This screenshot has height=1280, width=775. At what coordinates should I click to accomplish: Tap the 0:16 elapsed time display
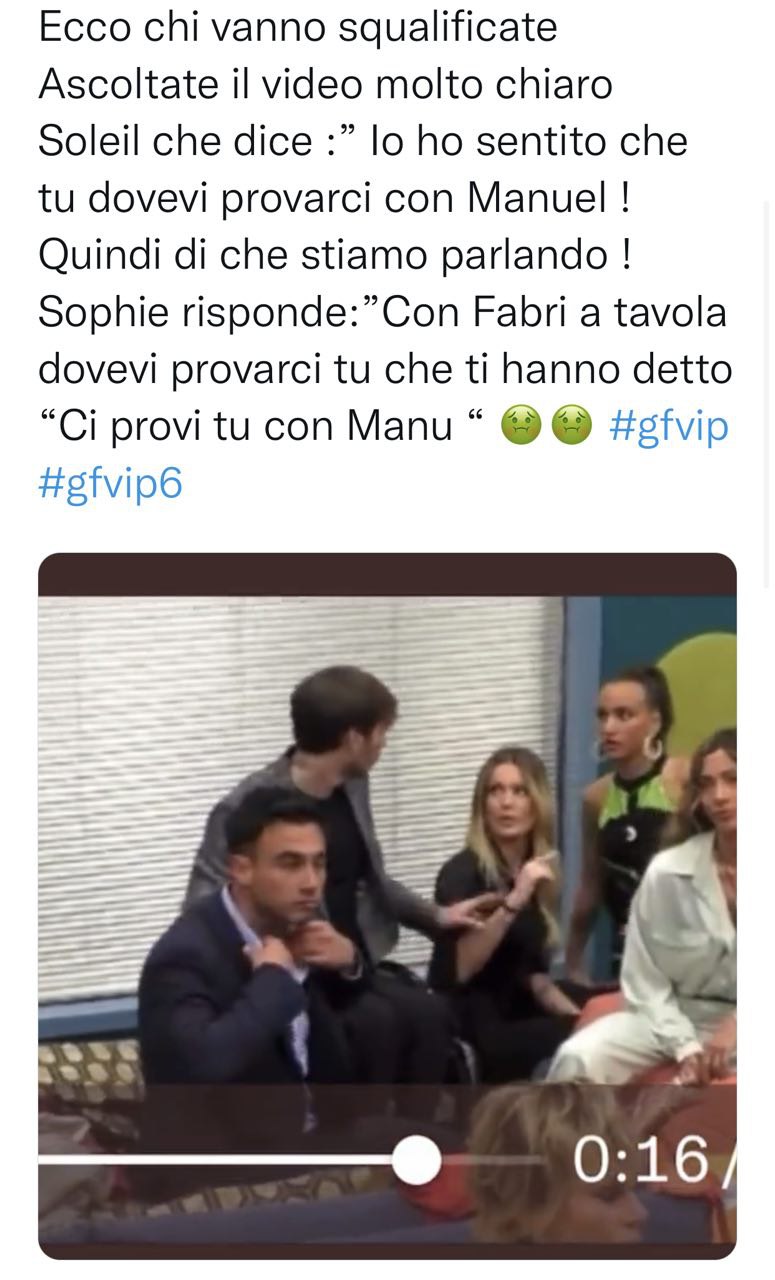(640, 1160)
